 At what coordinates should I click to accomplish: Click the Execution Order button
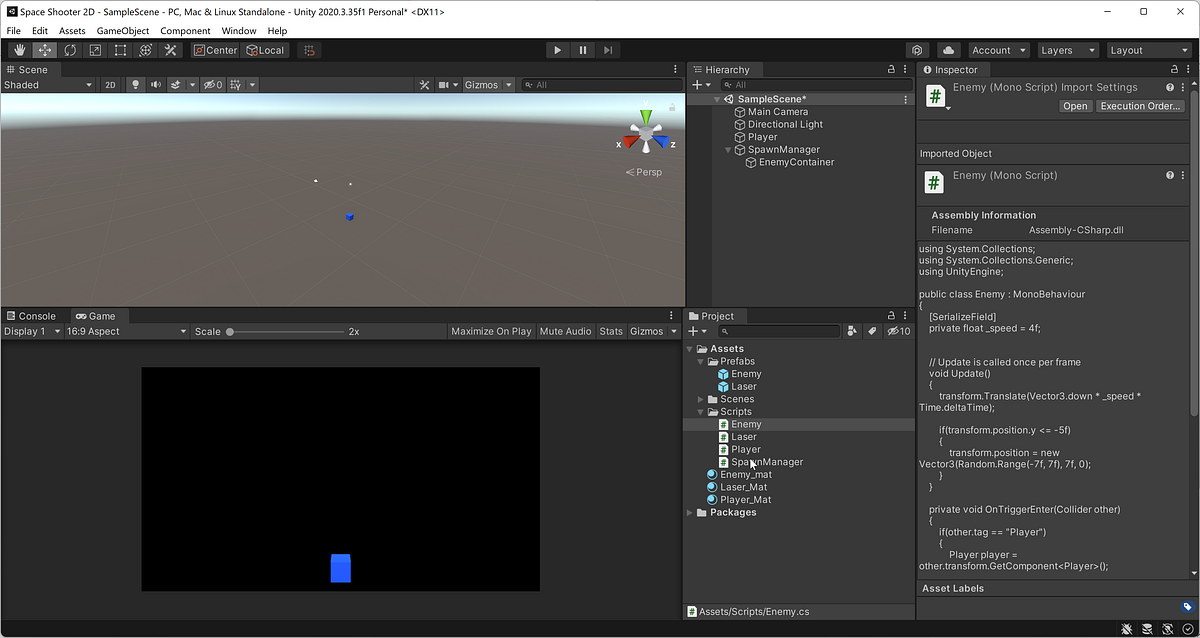coord(1140,105)
